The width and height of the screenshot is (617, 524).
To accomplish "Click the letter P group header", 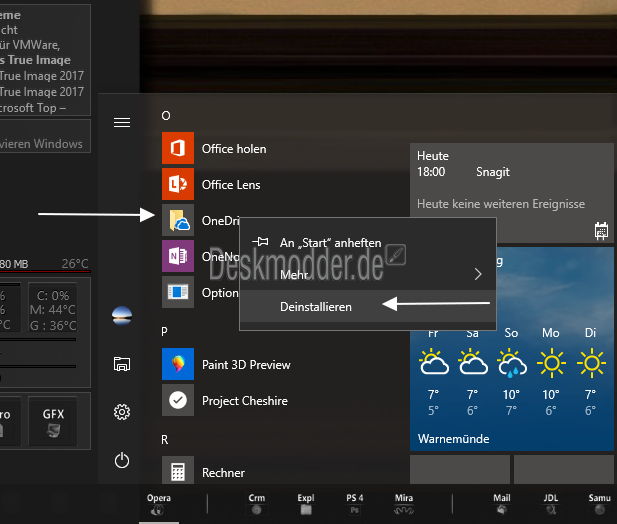I will [164, 331].
